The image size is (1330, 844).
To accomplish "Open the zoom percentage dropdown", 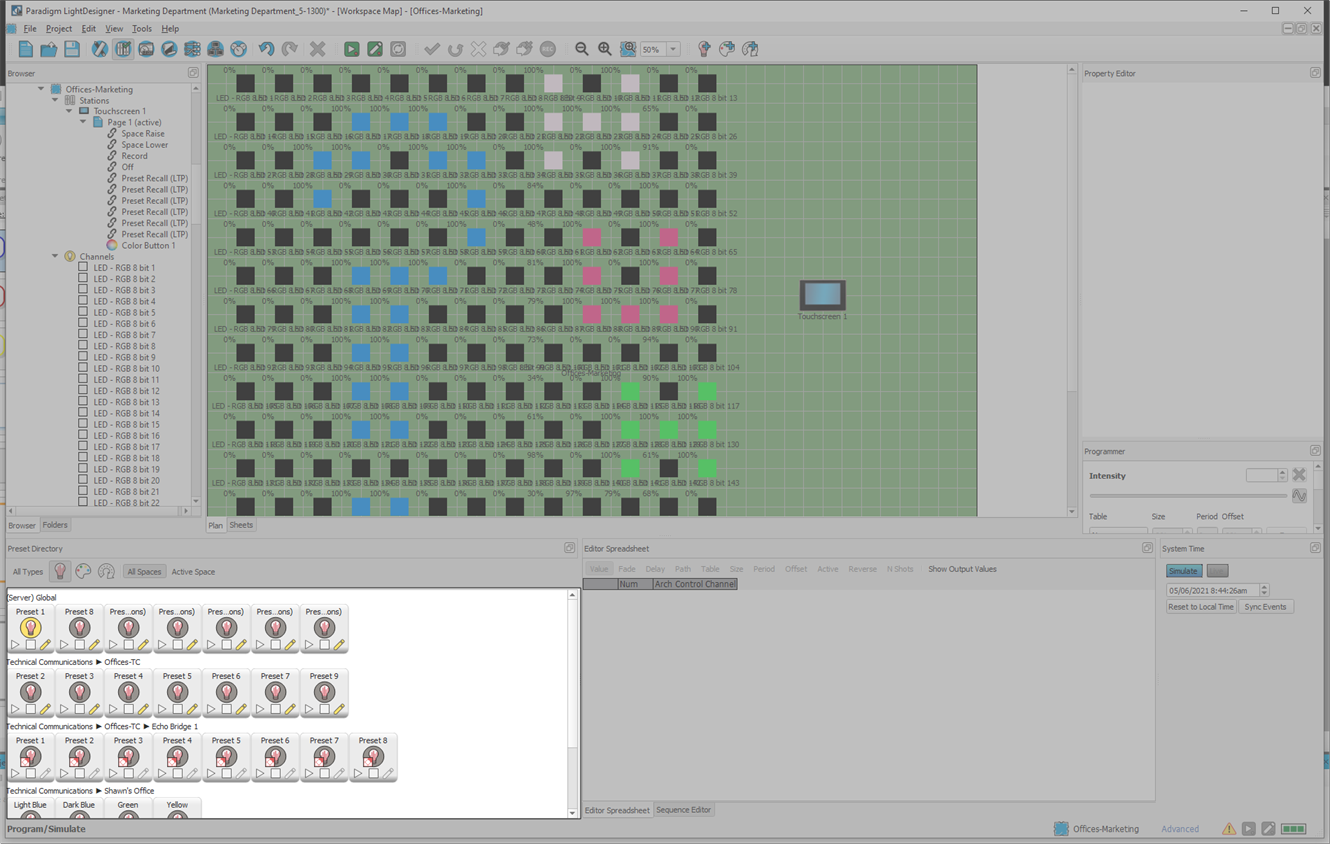I will [x=673, y=49].
